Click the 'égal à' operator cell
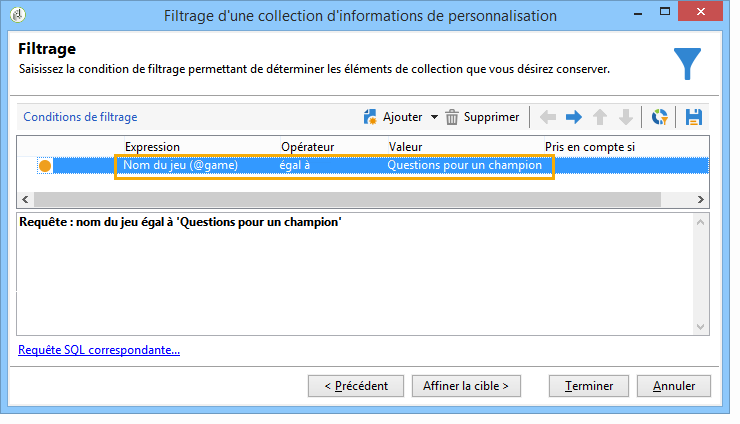 (x=296, y=165)
